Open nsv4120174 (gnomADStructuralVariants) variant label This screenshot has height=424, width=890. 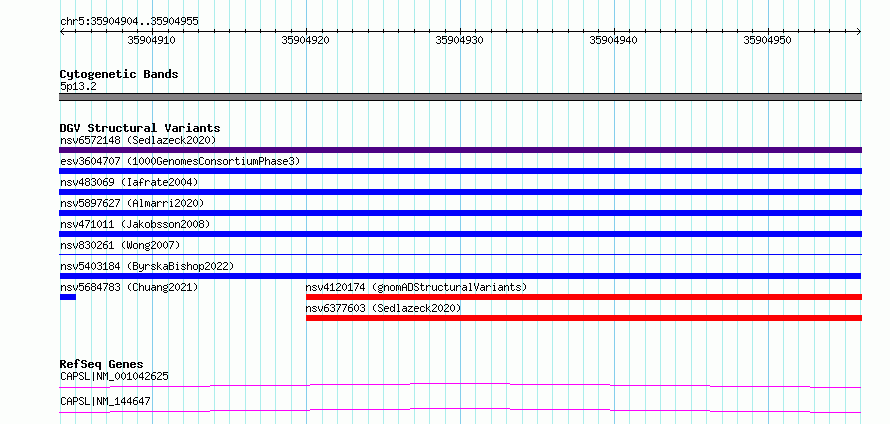(x=416, y=287)
